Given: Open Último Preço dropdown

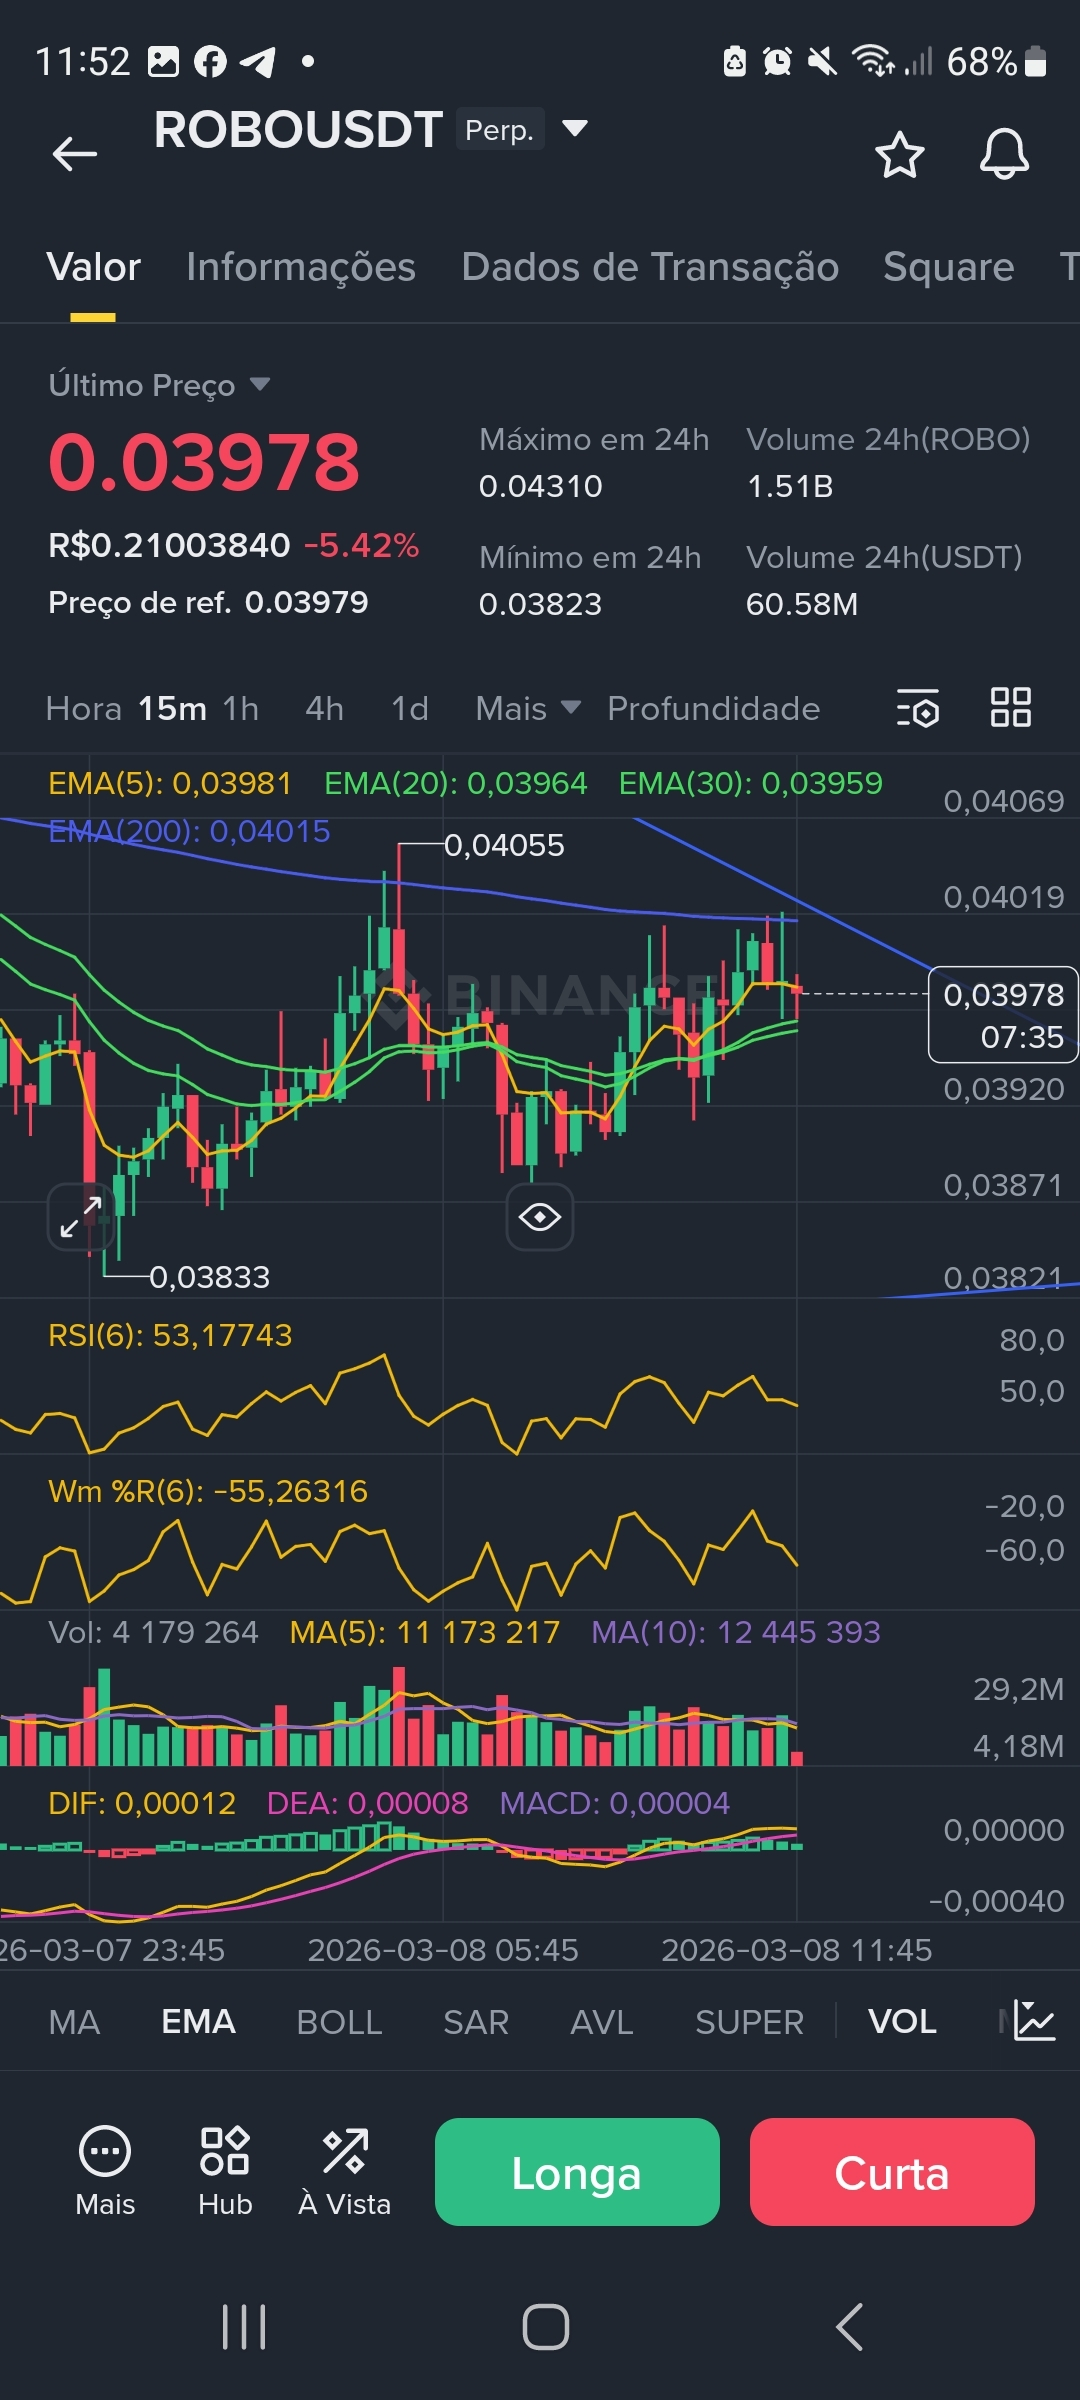Looking at the screenshot, I should pos(159,385).
